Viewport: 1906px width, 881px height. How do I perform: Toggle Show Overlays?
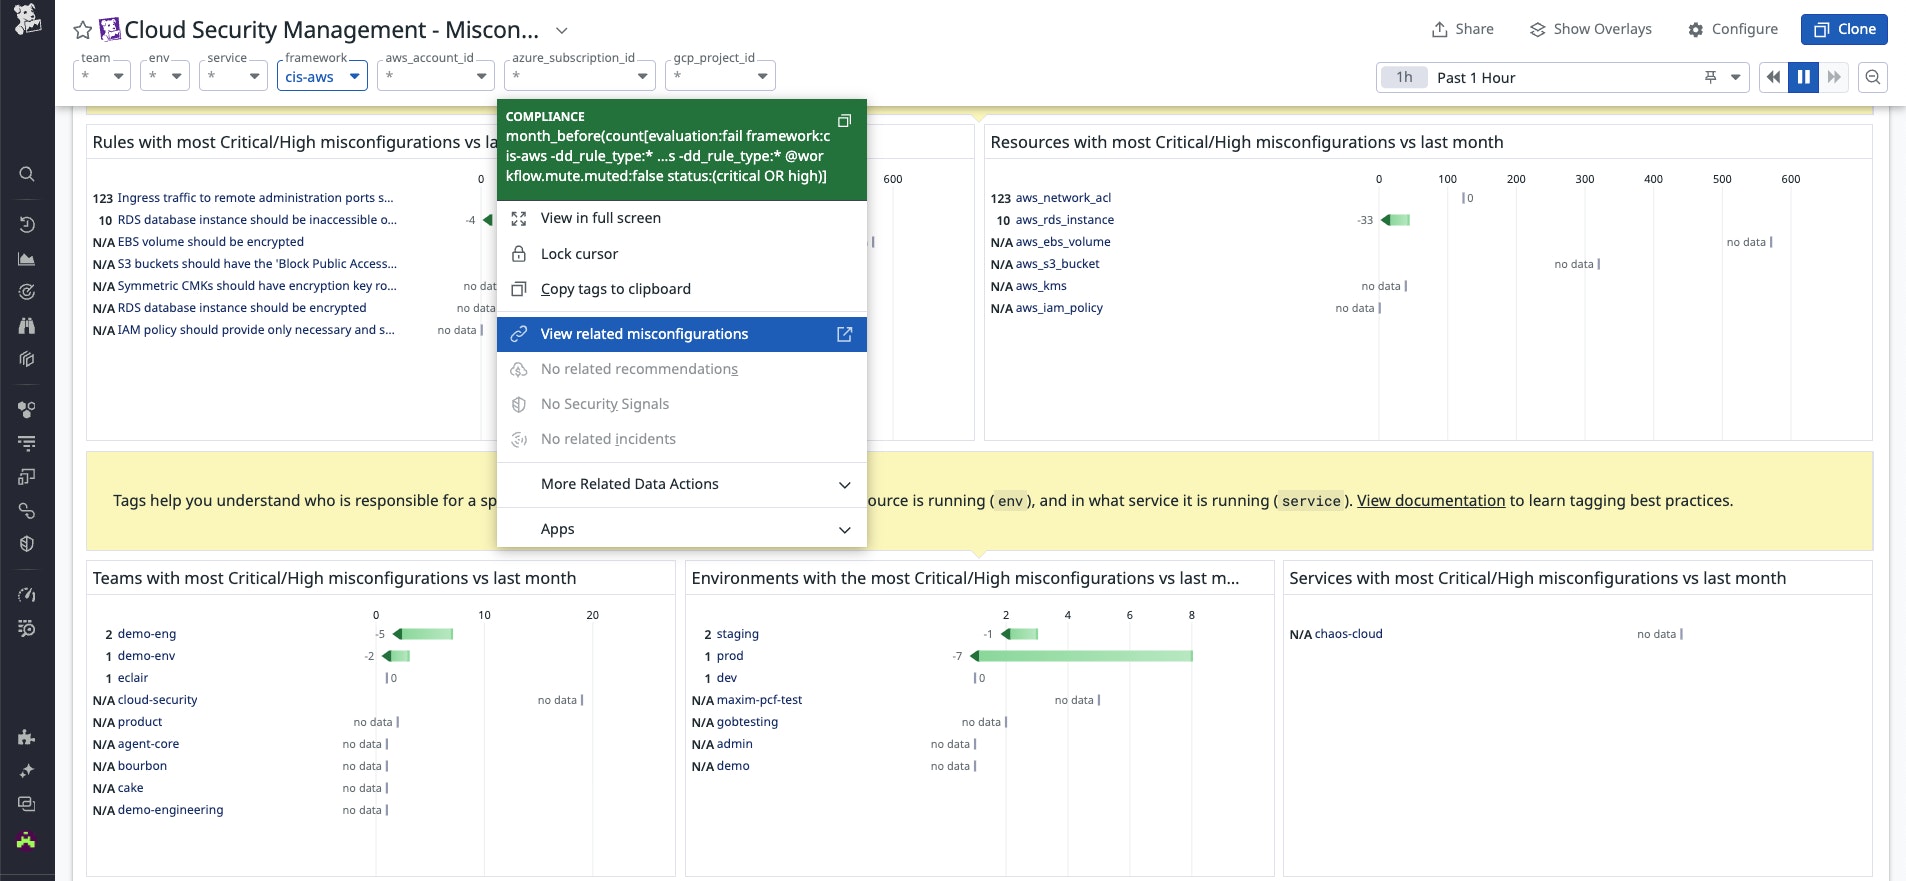1591,29
